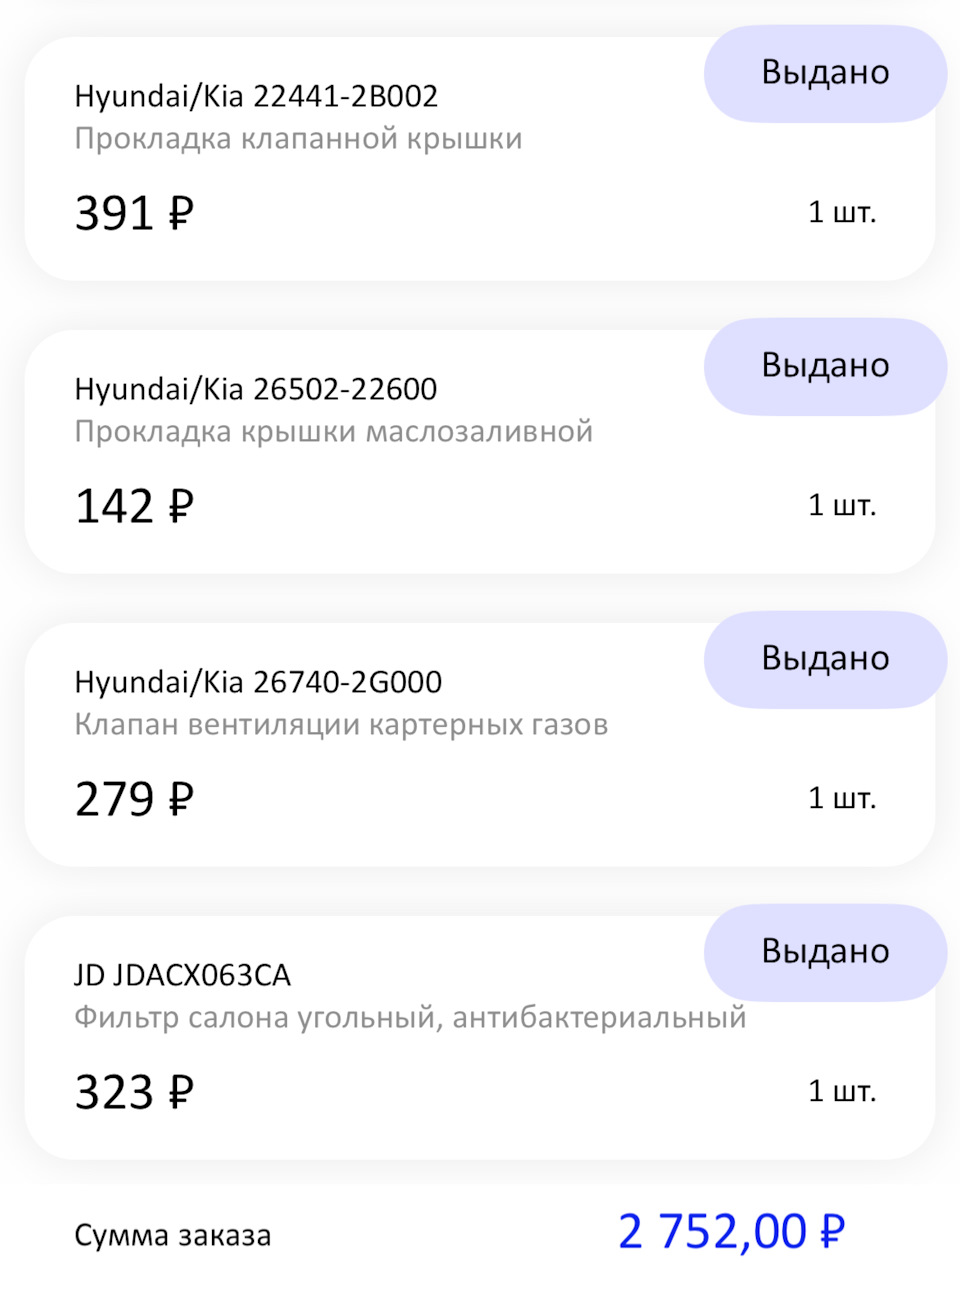Select the Прокладка клапанной крышки description
This screenshot has height=1300, width=960.
pyautogui.click(x=298, y=139)
